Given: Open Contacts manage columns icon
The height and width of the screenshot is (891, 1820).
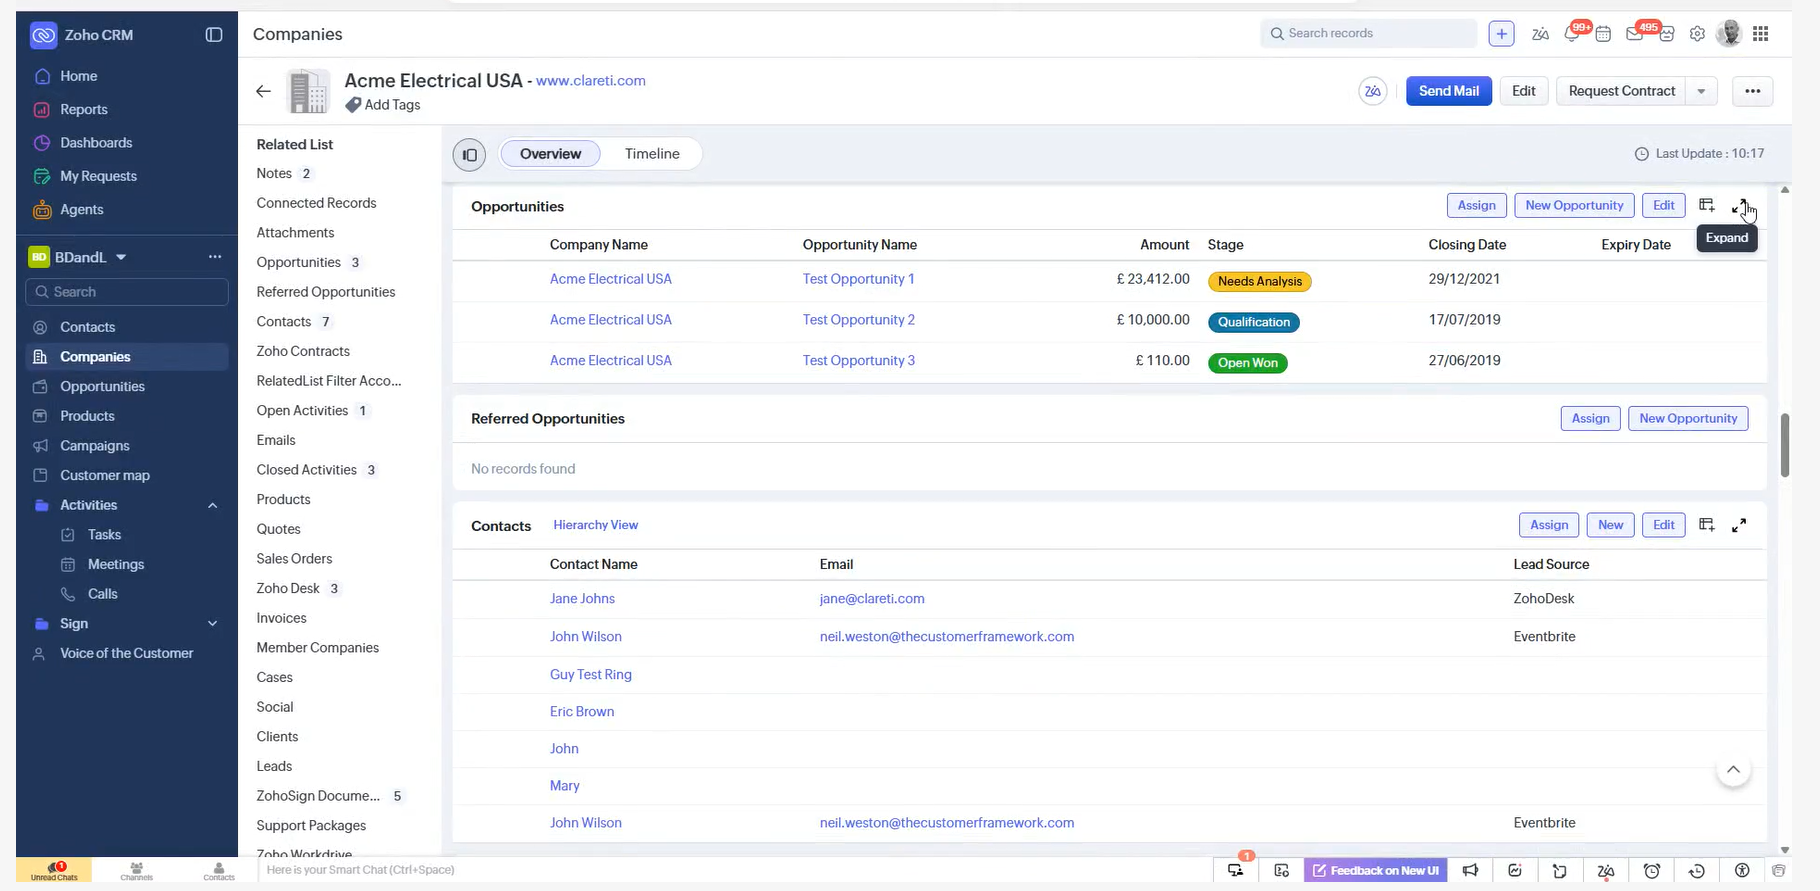Looking at the screenshot, I should click(1707, 525).
